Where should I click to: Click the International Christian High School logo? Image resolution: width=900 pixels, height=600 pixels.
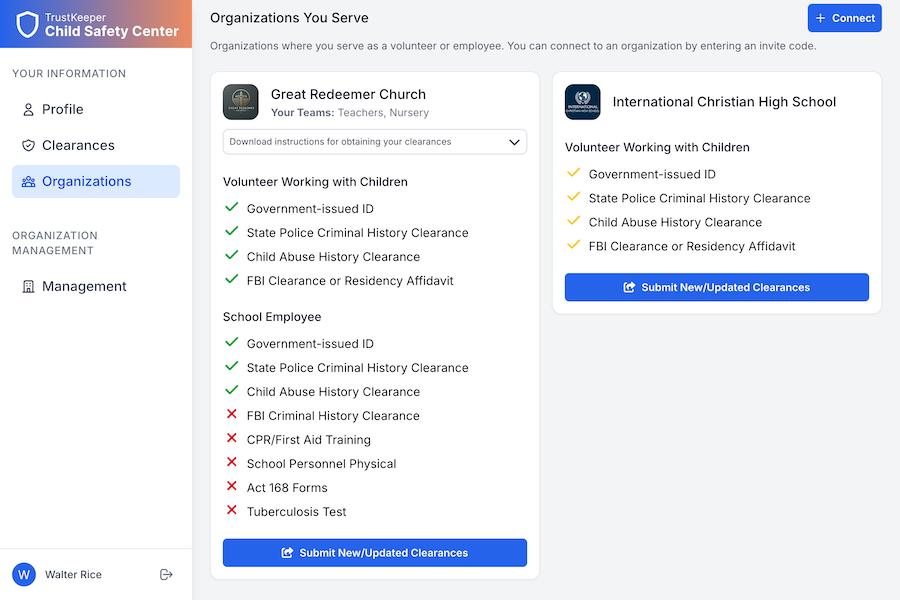[x=582, y=102]
